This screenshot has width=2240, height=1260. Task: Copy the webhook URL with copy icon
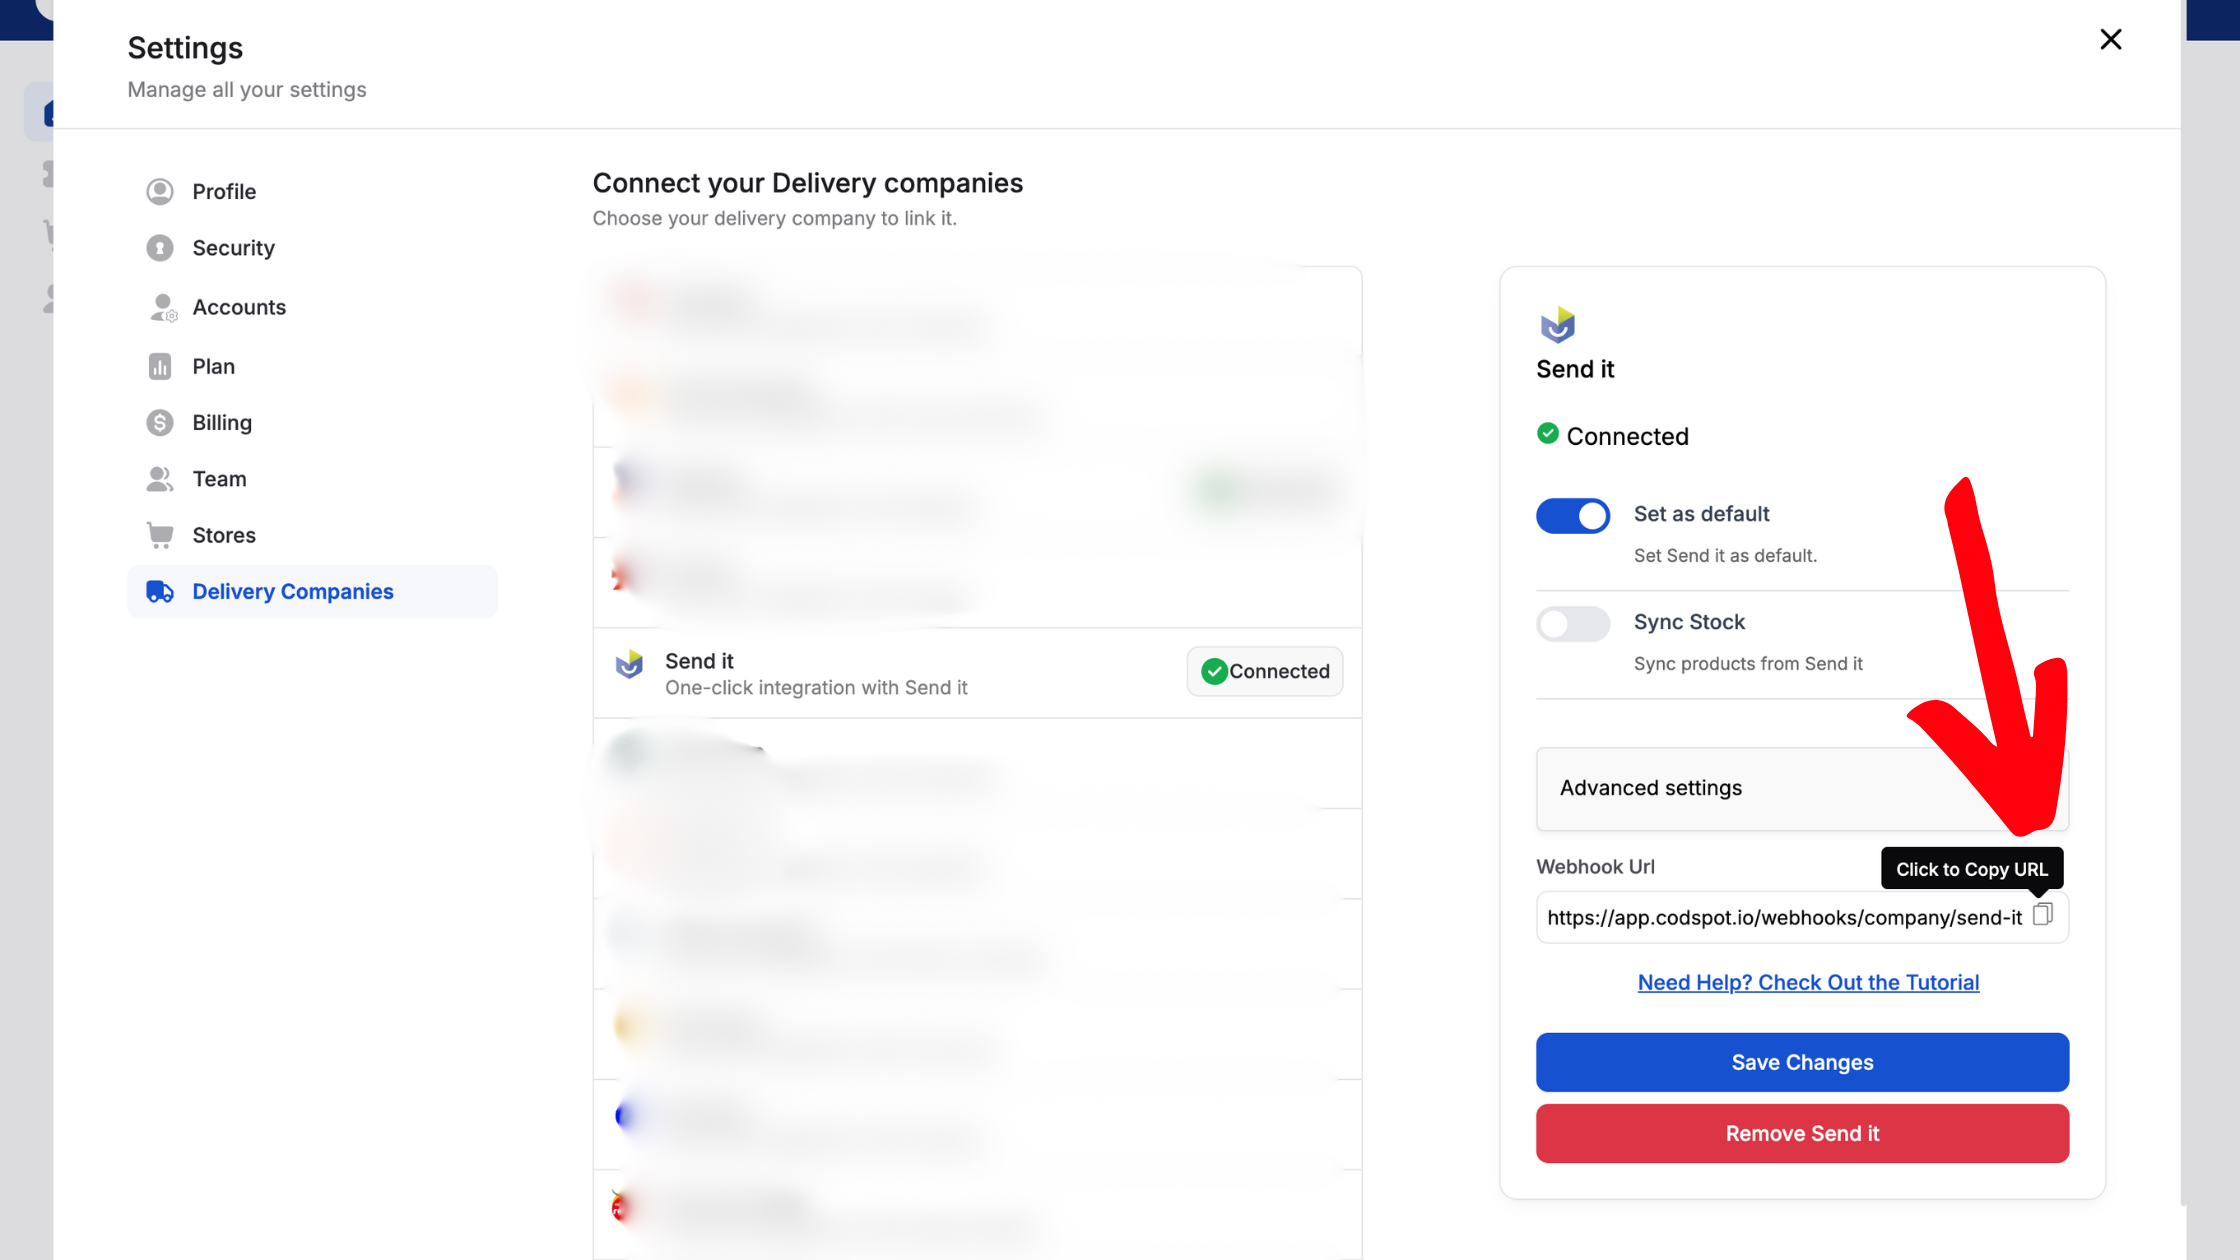pos(2043,914)
